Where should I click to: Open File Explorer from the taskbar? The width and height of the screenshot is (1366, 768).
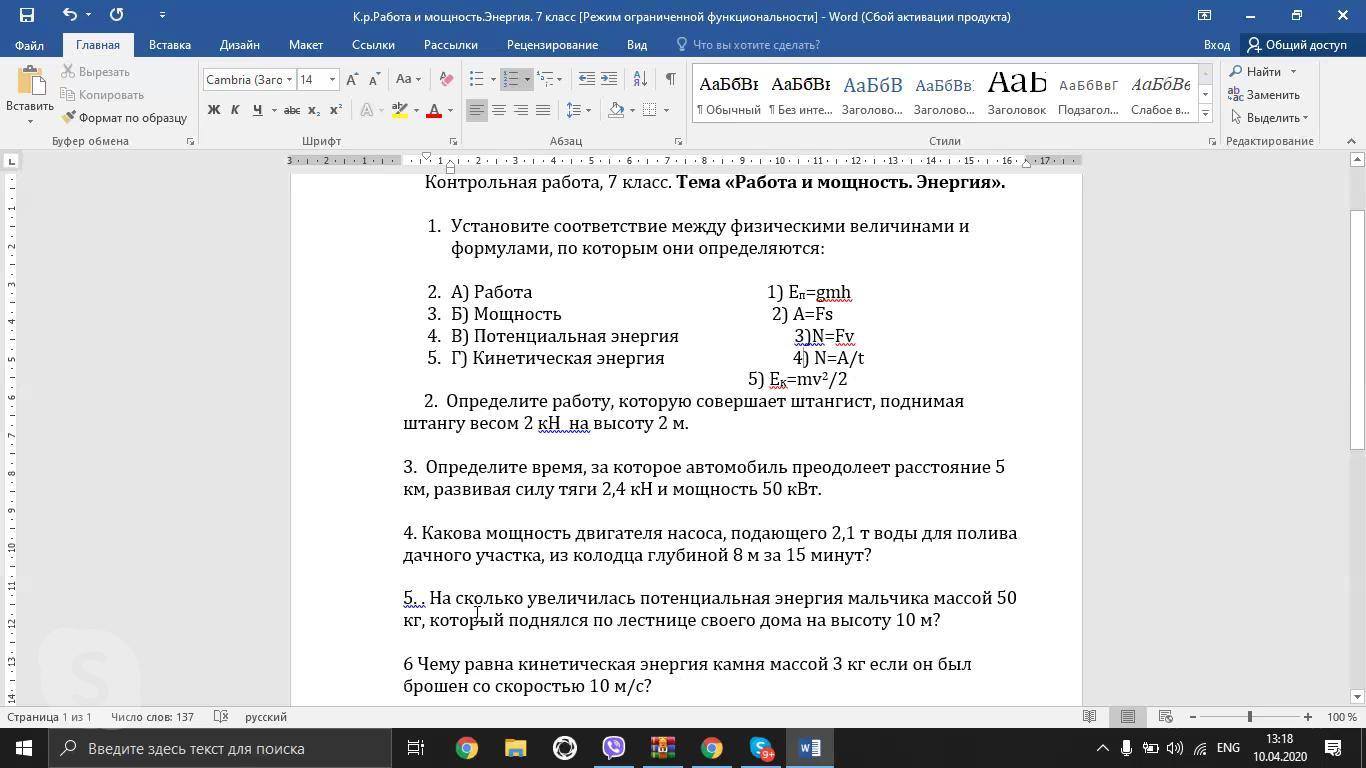point(515,748)
